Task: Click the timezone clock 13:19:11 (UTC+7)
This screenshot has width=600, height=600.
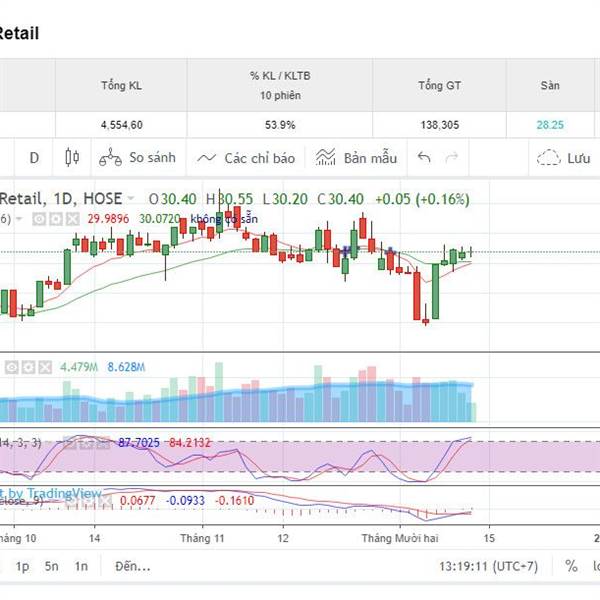Action: click(488, 566)
